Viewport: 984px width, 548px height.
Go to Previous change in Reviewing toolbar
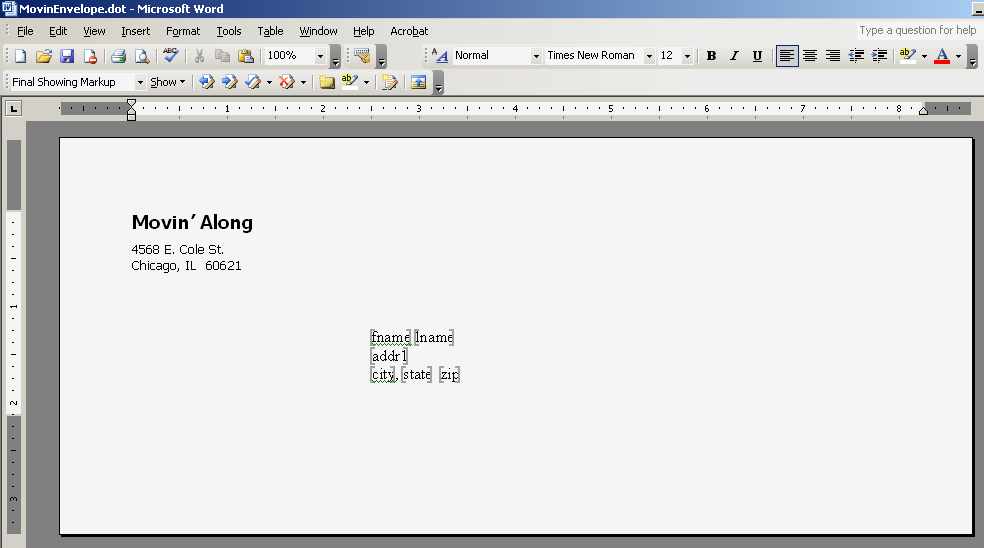tap(206, 82)
